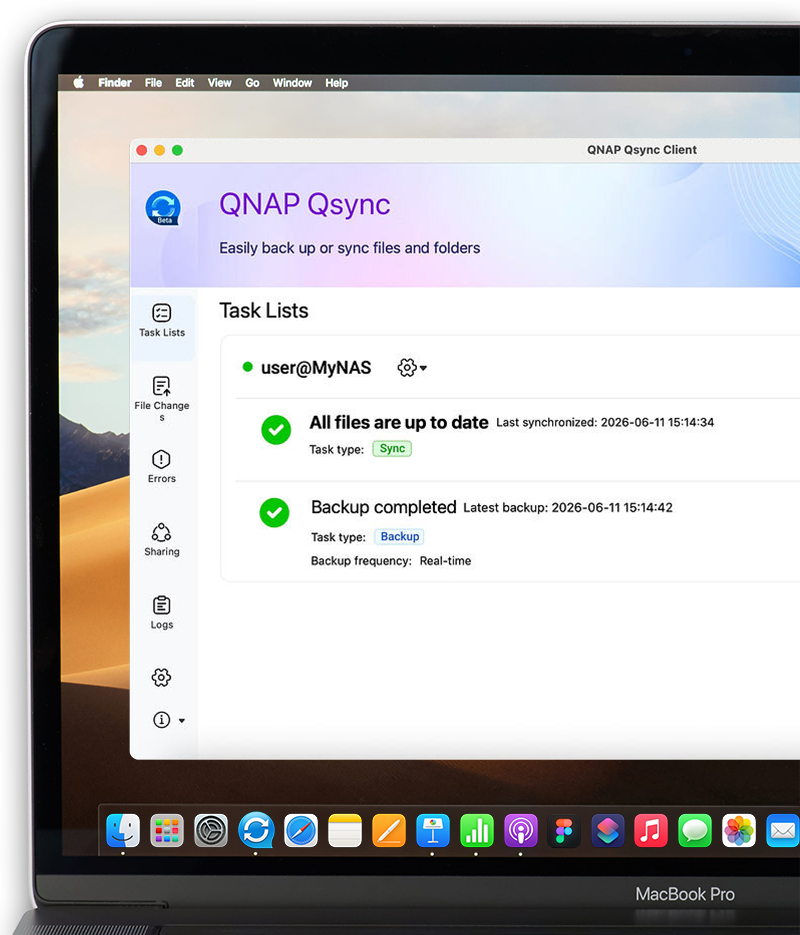800x935 pixels.
Task: Open the Finder menu in menu bar
Action: tap(114, 82)
